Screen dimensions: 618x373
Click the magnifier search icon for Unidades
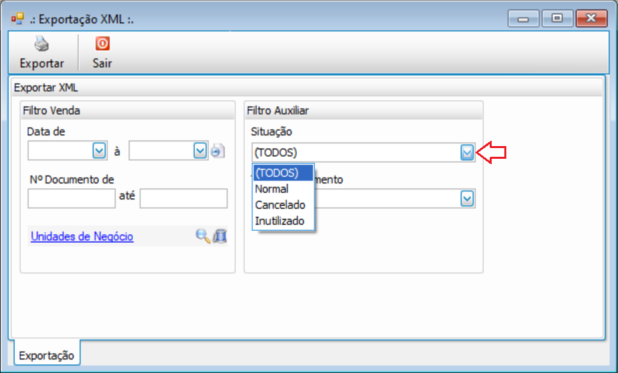pos(203,236)
